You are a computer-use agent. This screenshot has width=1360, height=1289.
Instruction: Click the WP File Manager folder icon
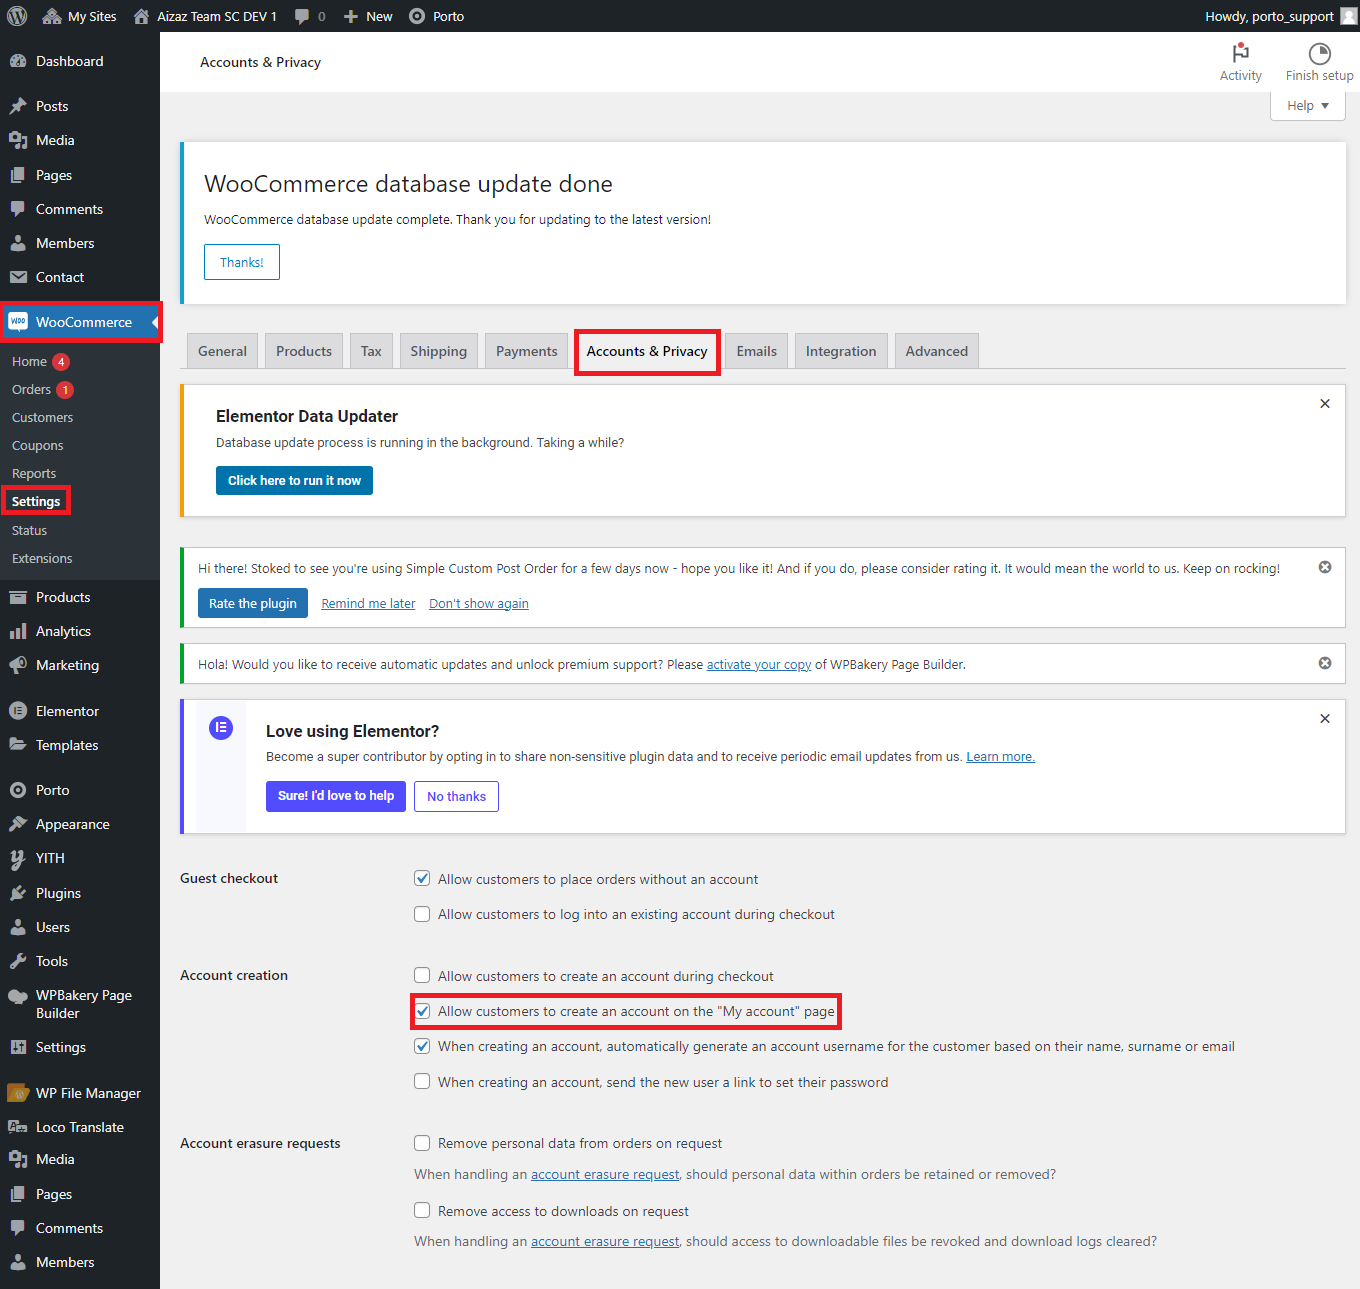[18, 1093]
